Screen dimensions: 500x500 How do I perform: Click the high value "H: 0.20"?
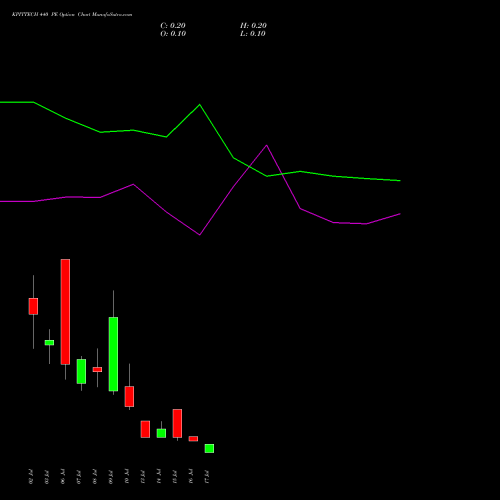click(253, 26)
